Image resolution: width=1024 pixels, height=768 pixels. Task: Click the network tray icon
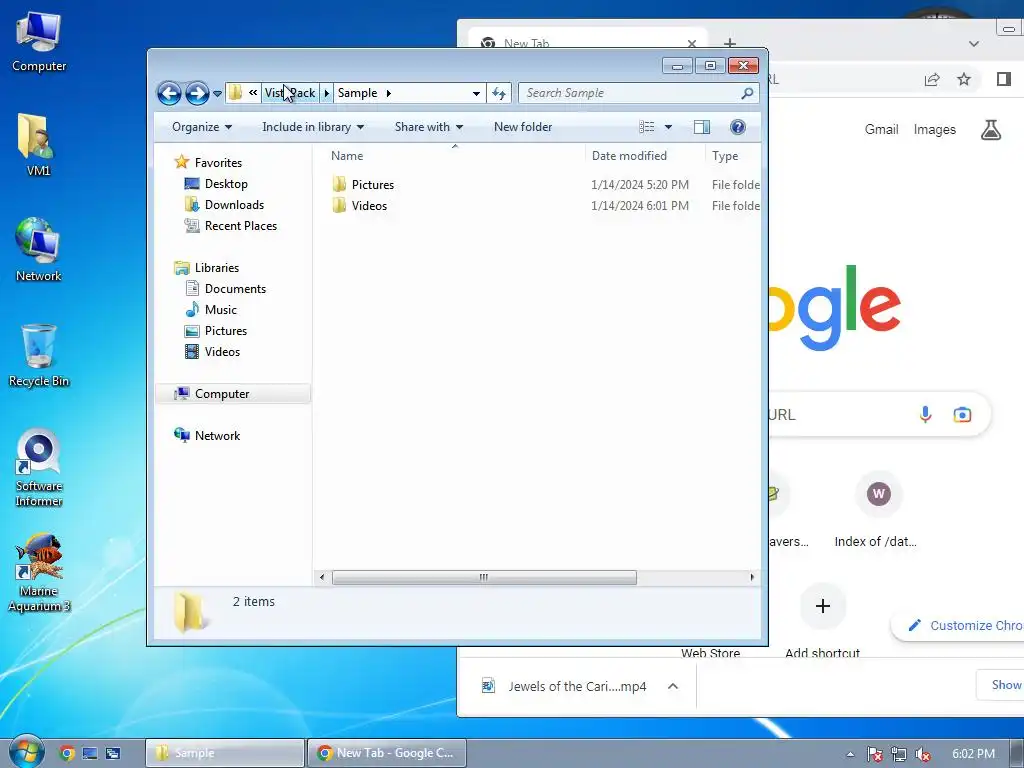tap(899, 754)
